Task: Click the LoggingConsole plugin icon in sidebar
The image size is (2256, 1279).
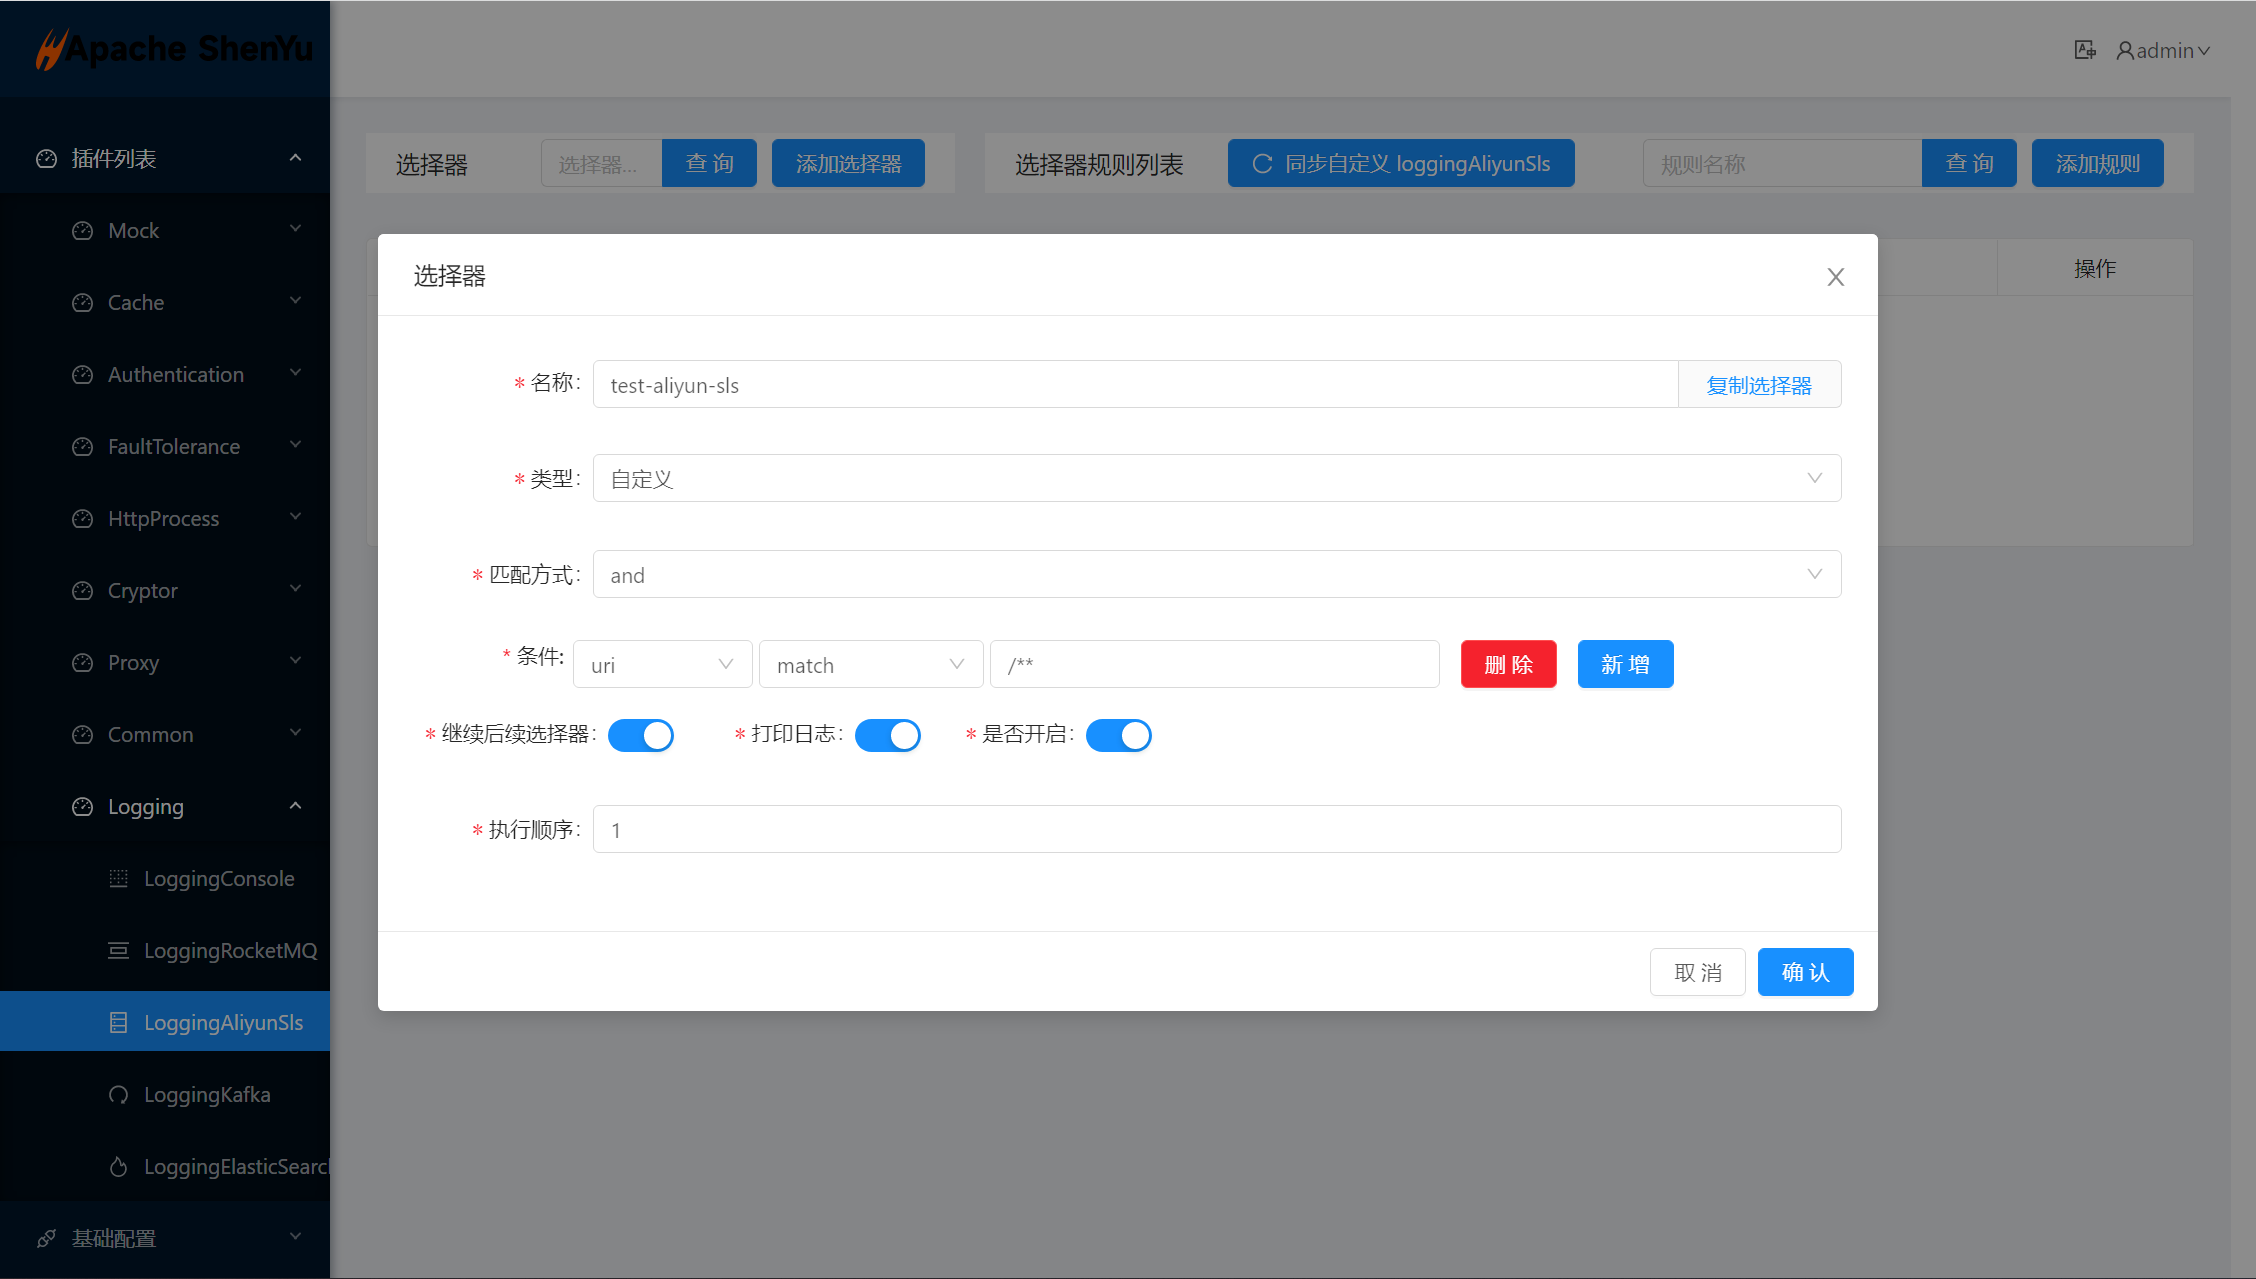Action: pyautogui.click(x=118, y=878)
